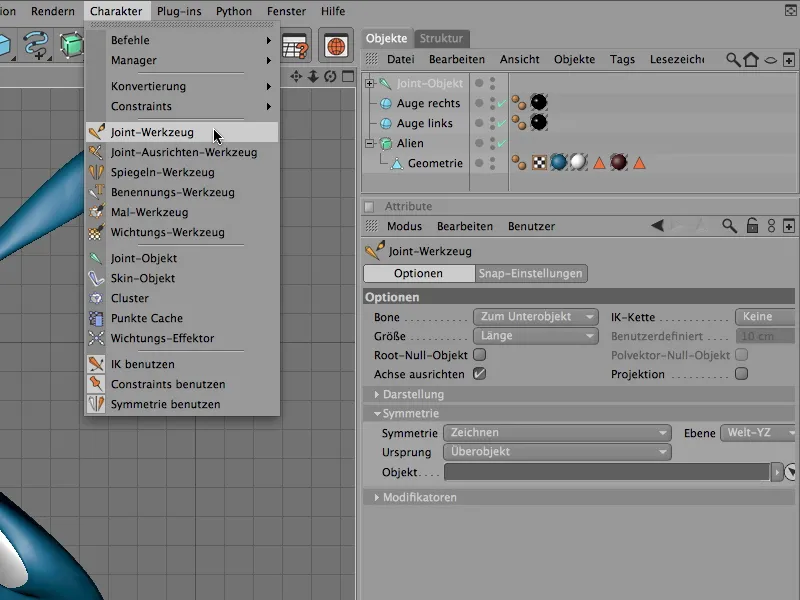Open Ansicht menu in object manager
800x600 pixels.
click(519, 59)
